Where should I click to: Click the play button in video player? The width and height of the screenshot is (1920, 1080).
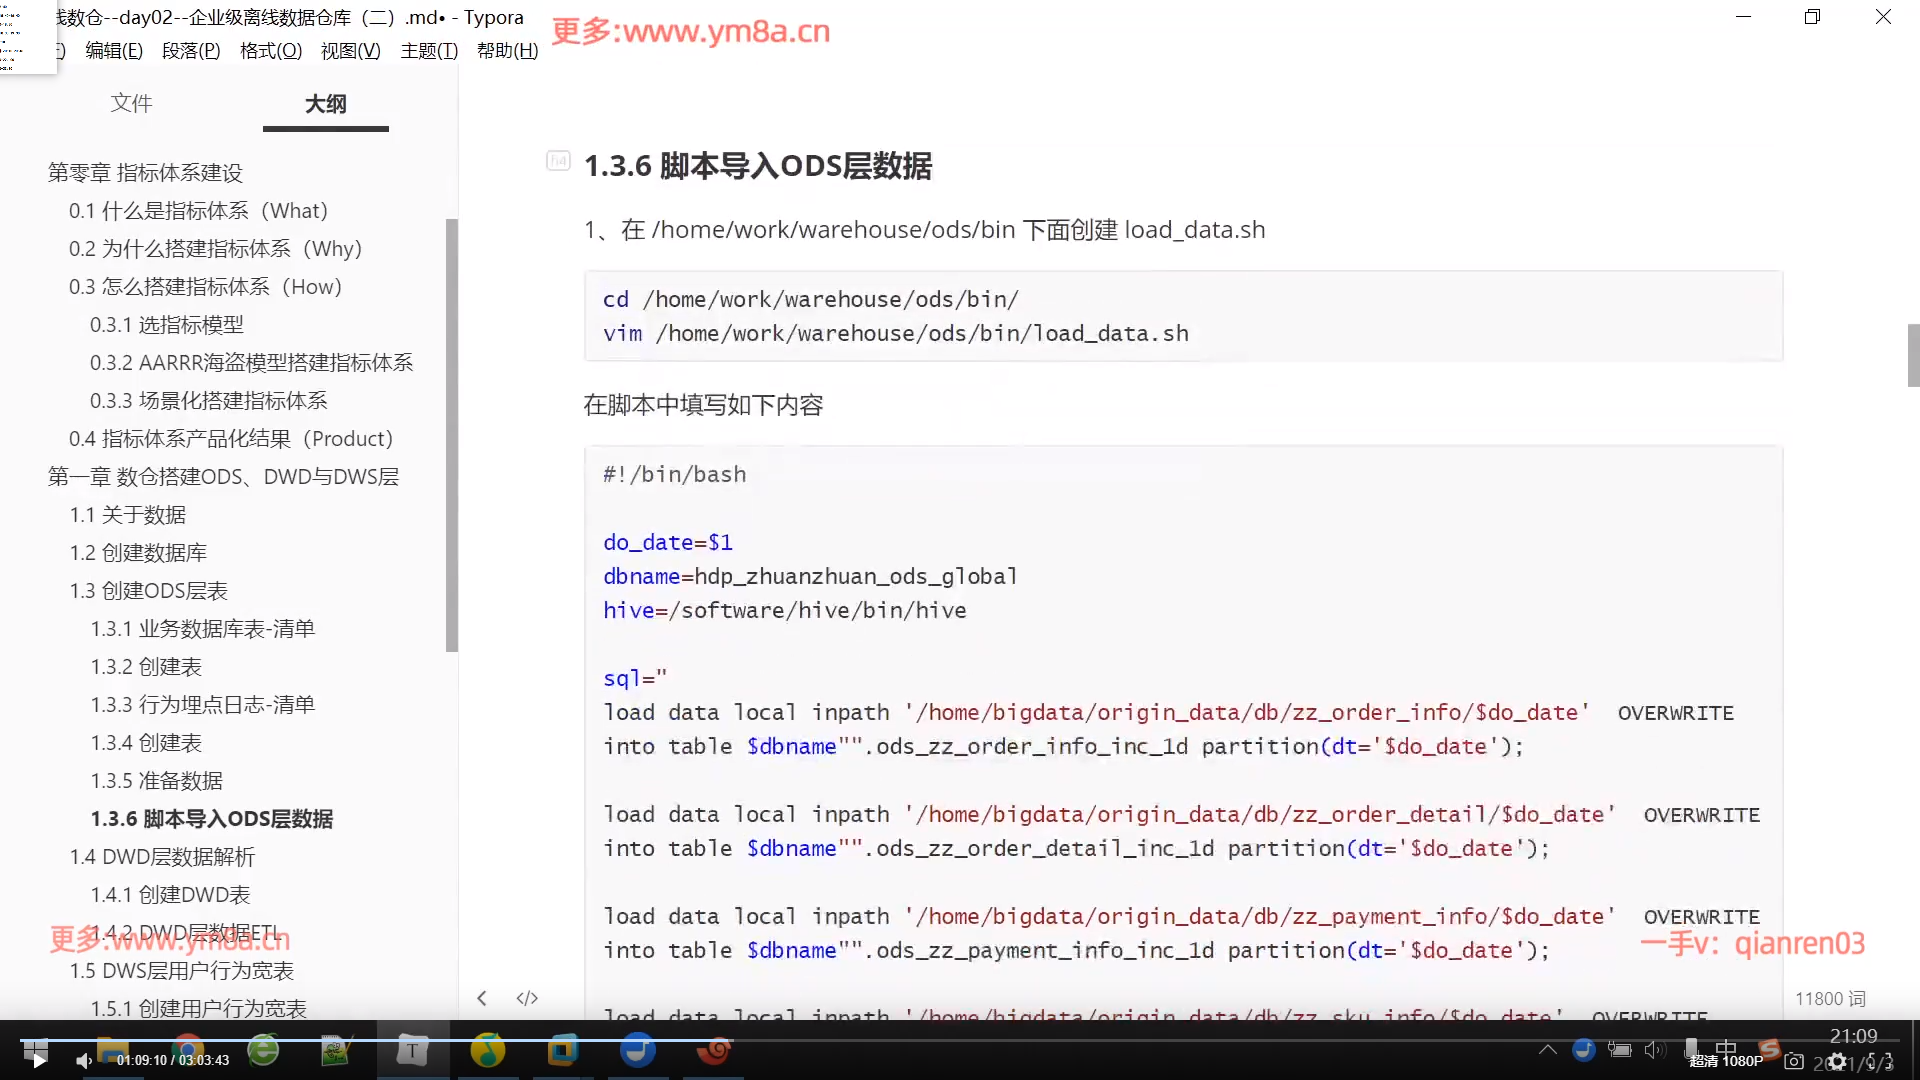coord(38,1060)
